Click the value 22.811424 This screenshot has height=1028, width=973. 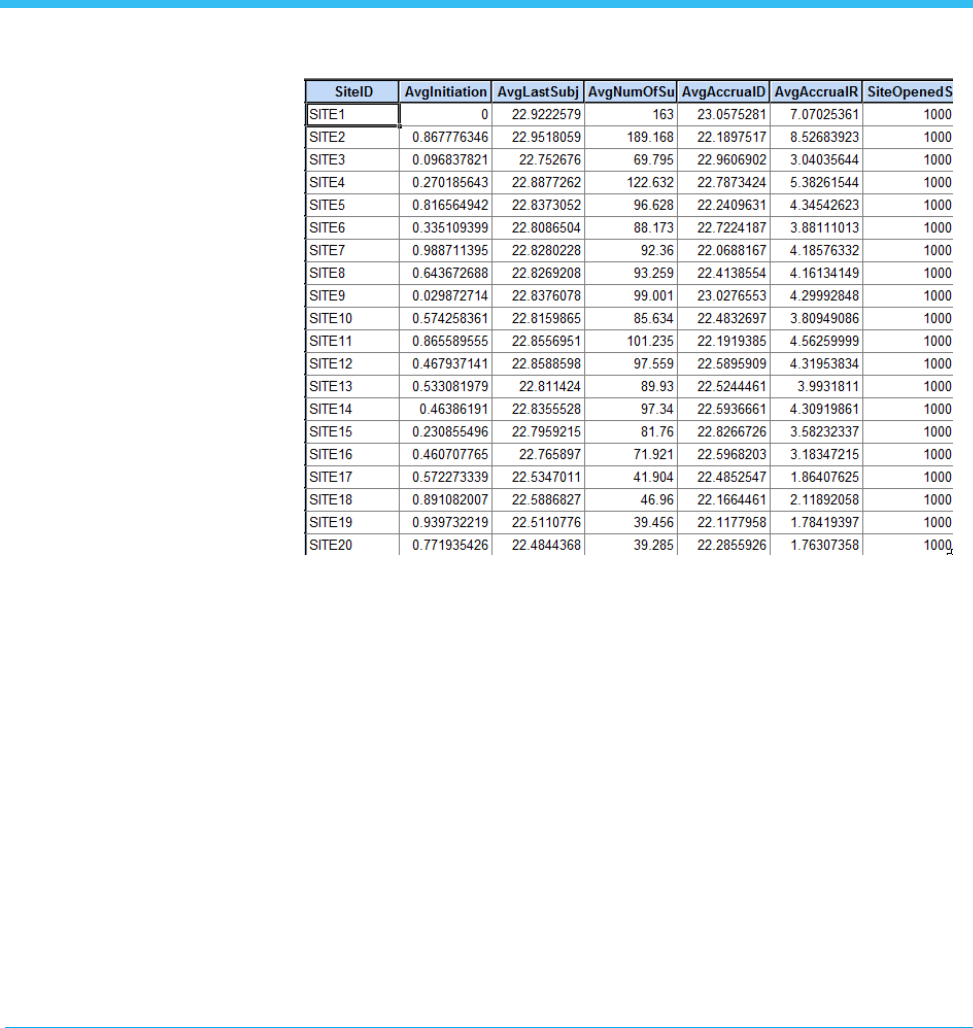(x=549, y=387)
